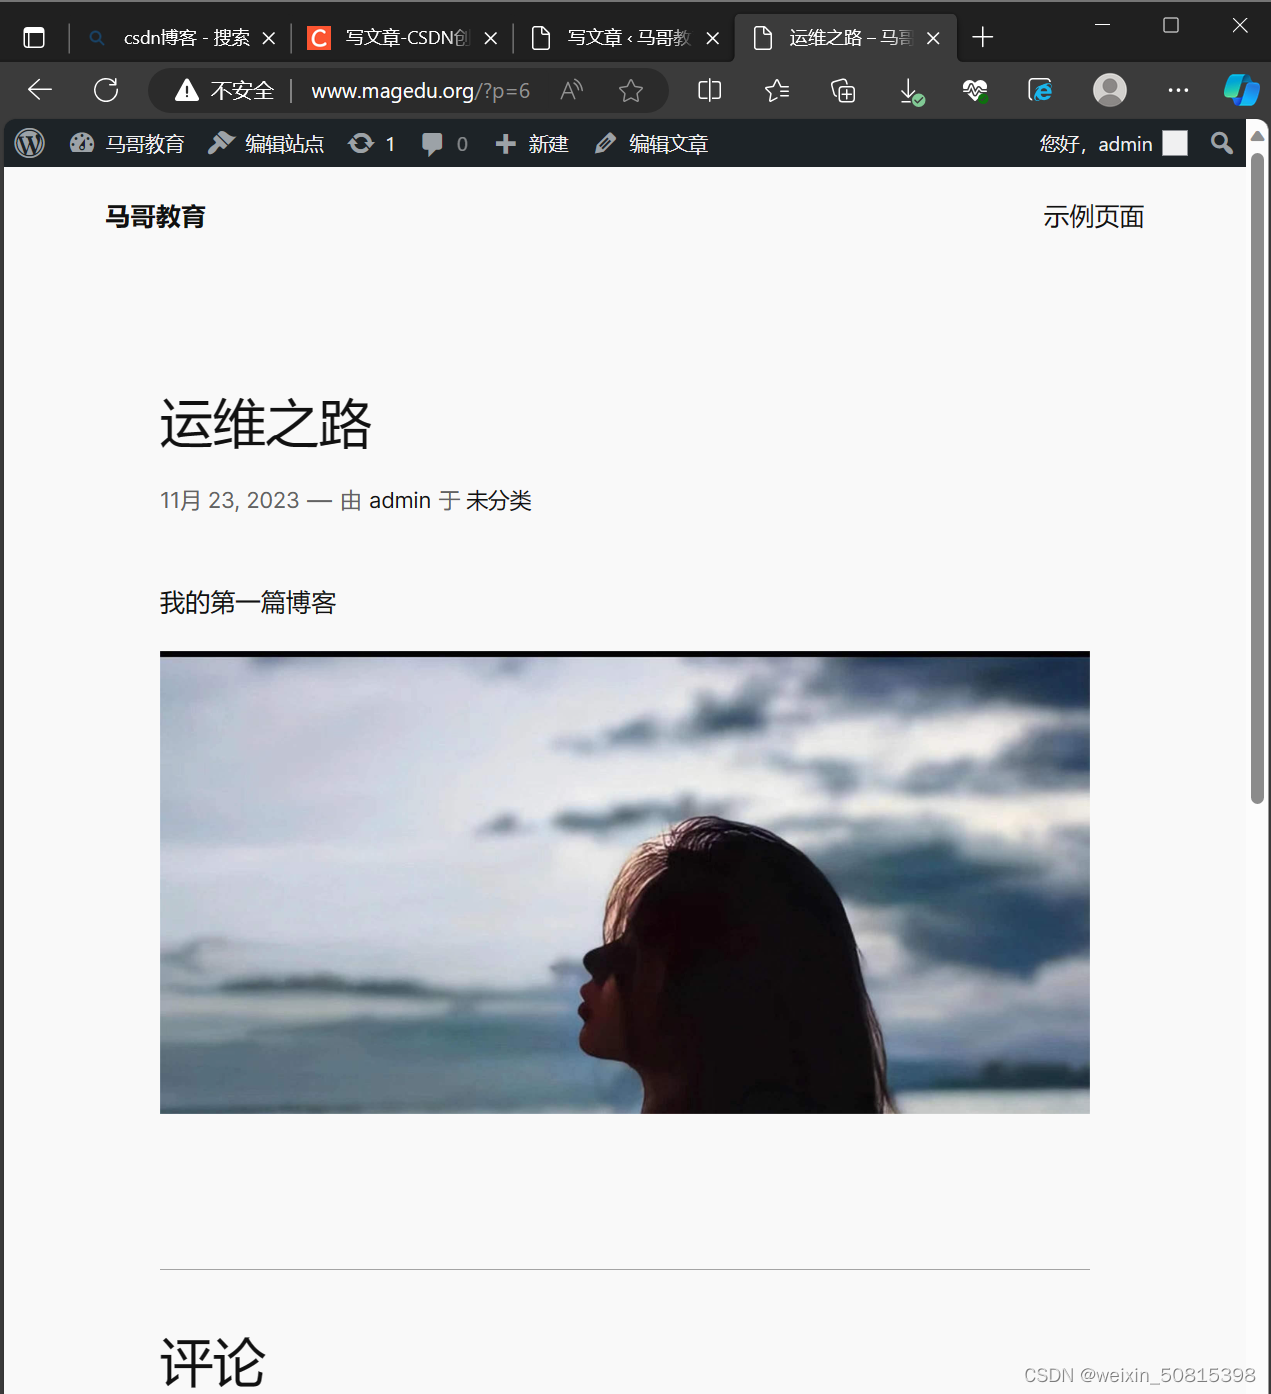Edit this post via the pencil icon
The image size is (1271, 1394).
[x=604, y=143]
